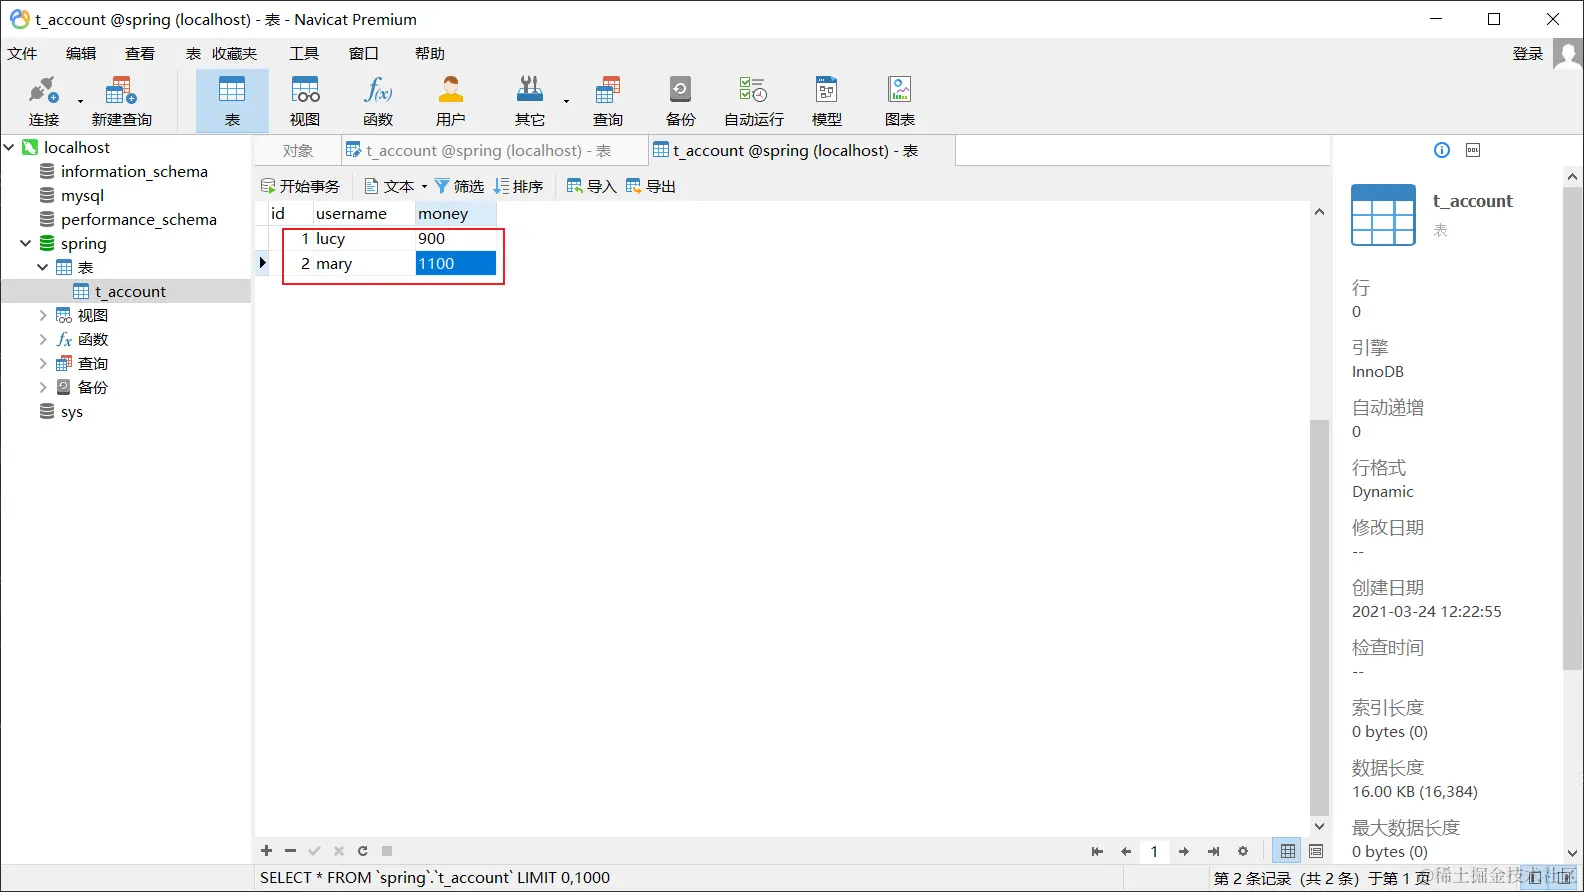1584x892 pixels.
Task: Click the 其它 others toolbar icon
Action: pyautogui.click(x=530, y=101)
